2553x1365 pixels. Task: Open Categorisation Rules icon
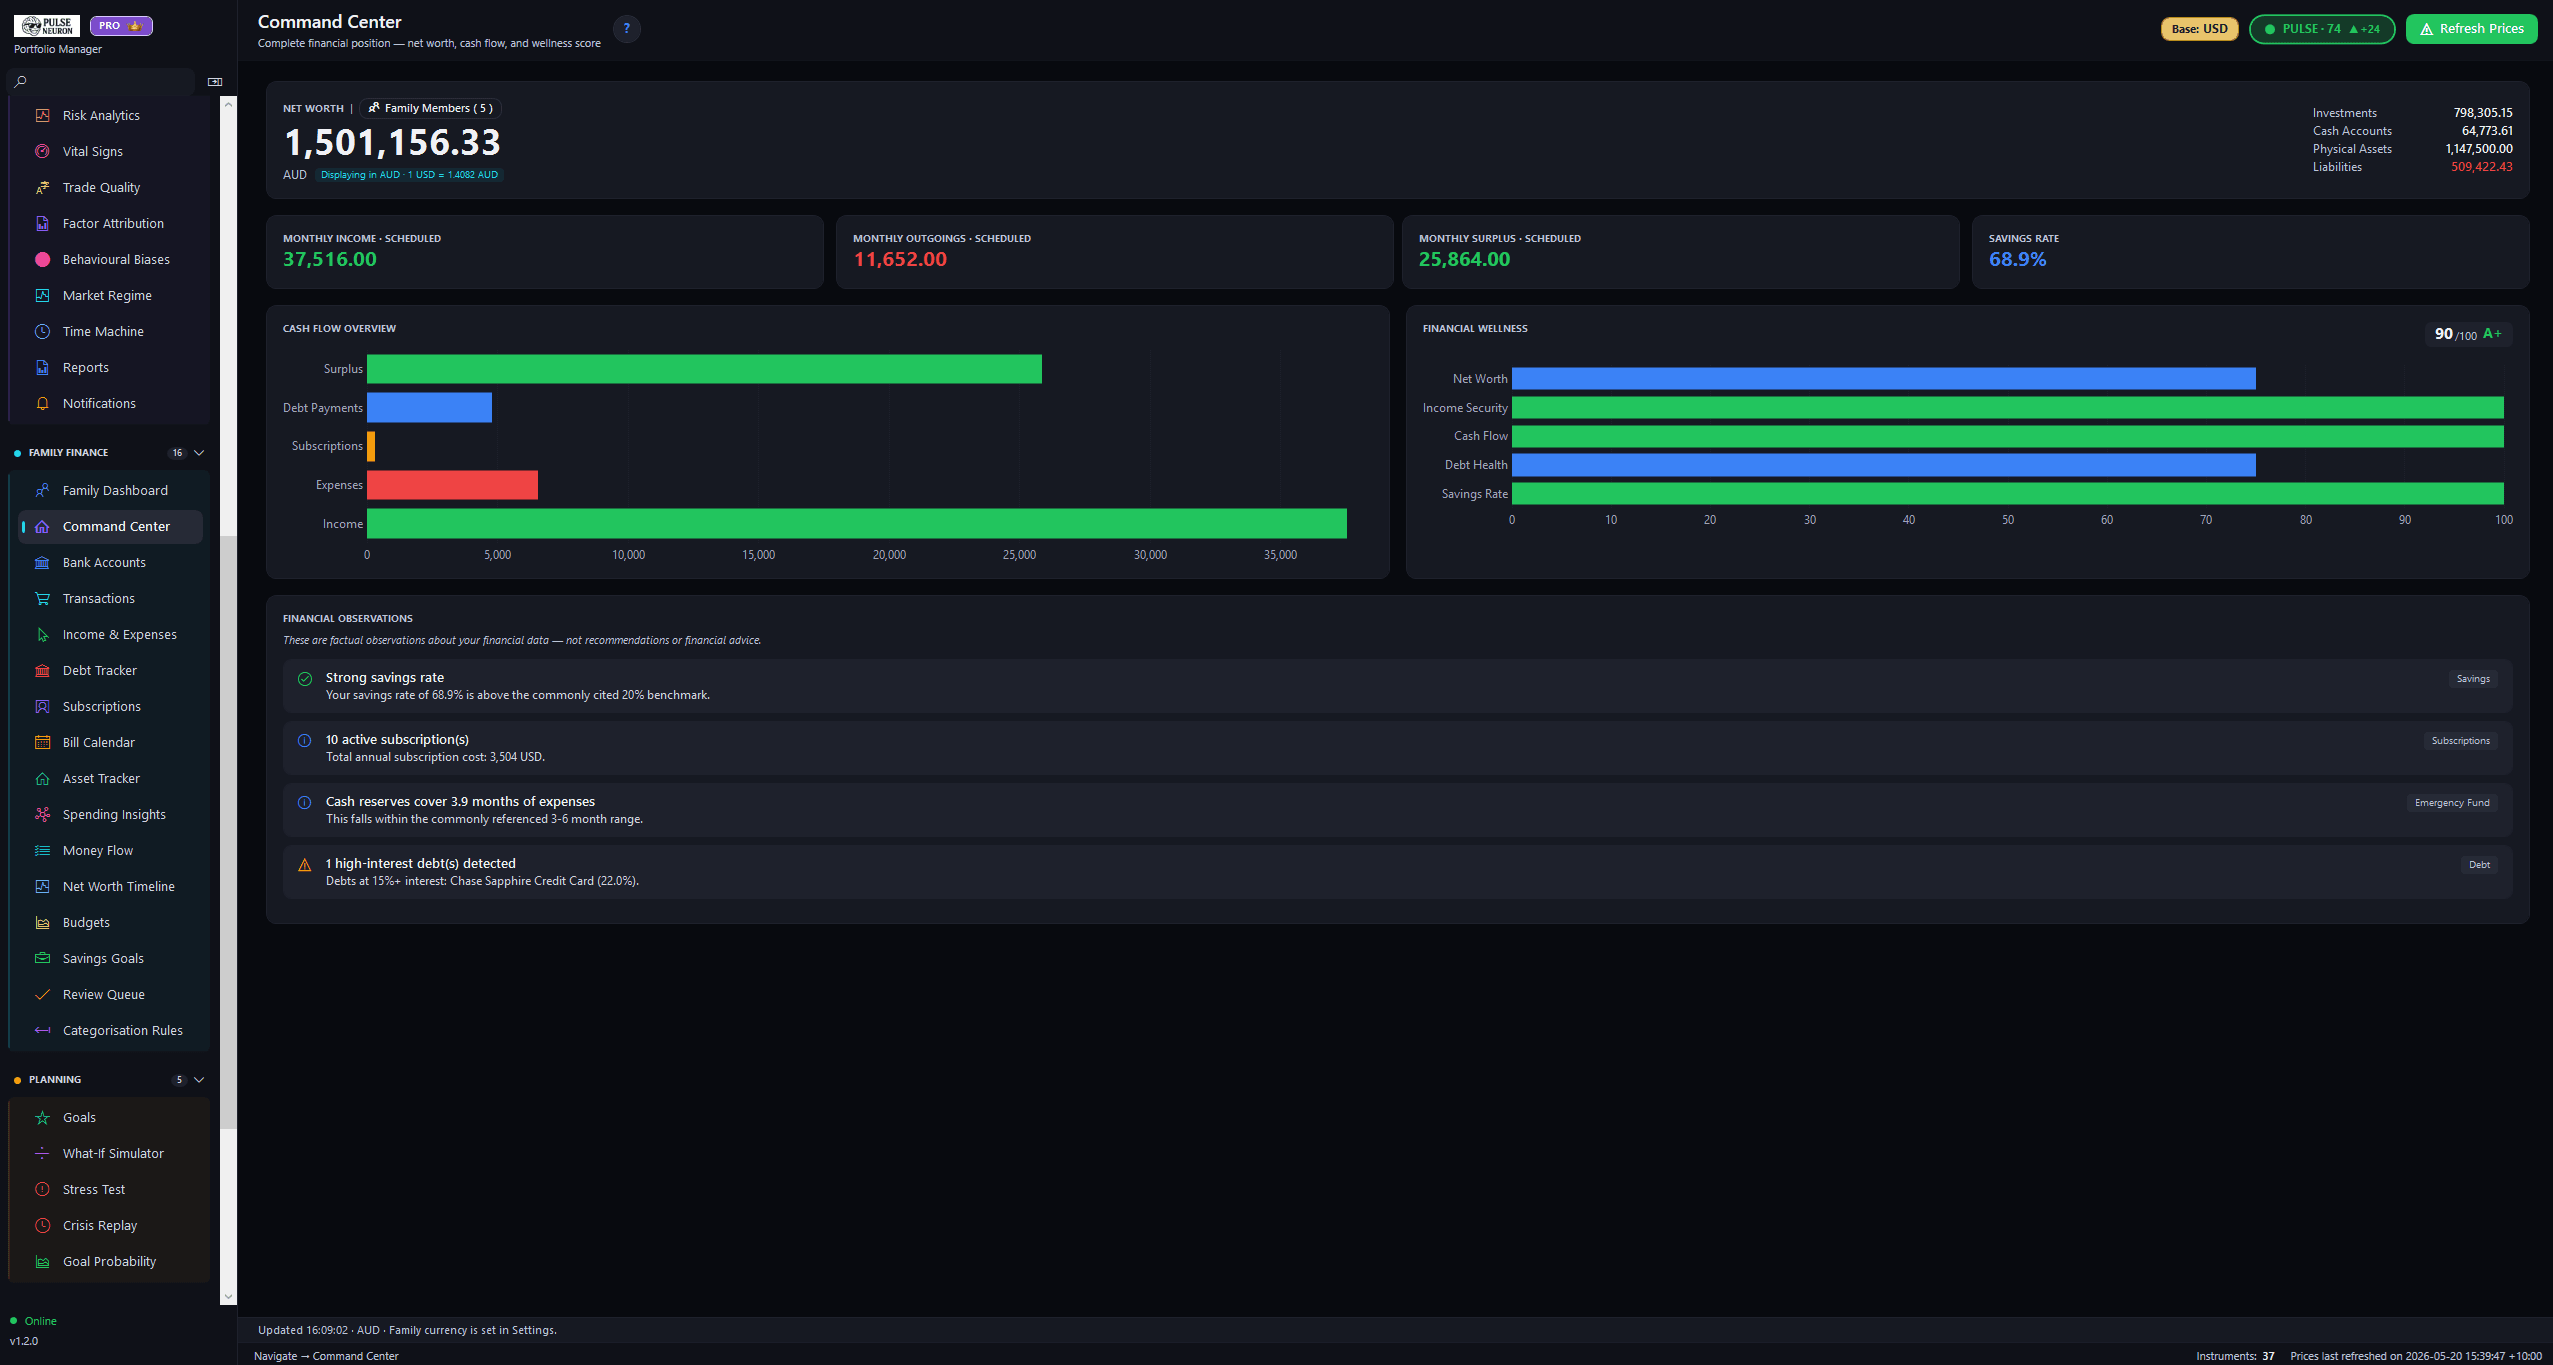pyautogui.click(x=42, y=1030)
